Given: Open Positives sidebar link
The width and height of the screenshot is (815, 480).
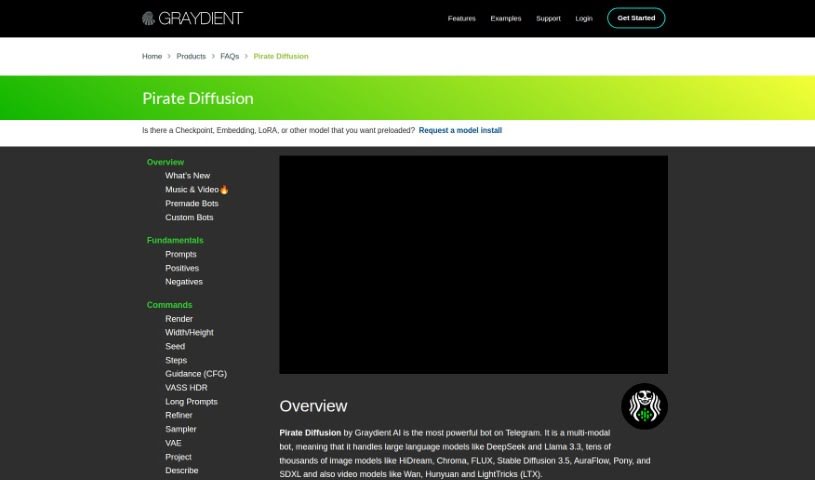Looking at the screenshot, I should point(182,268).
